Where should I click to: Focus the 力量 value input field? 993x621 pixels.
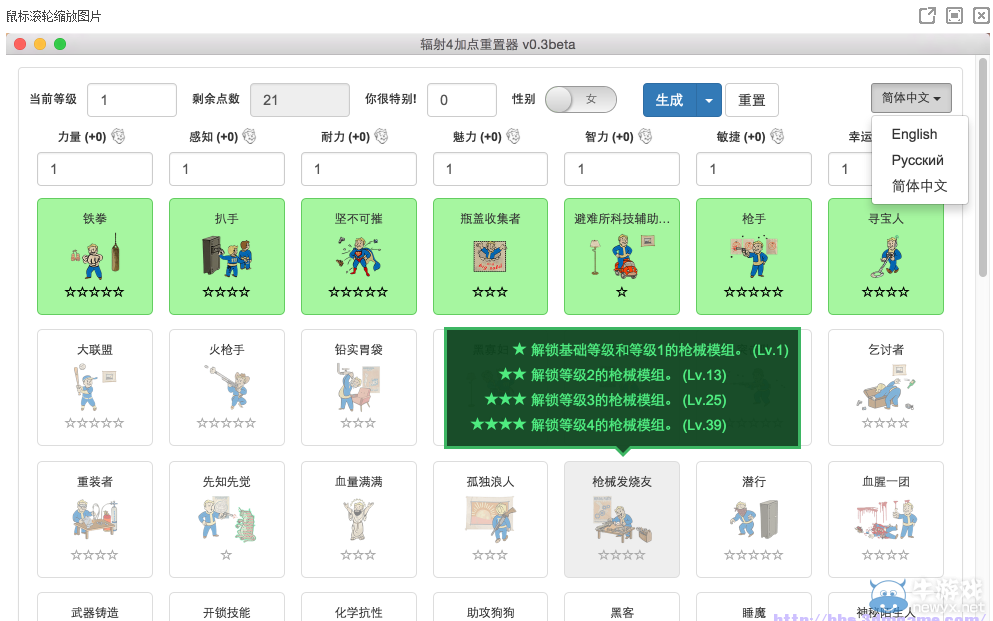click(x=95, y=169)
